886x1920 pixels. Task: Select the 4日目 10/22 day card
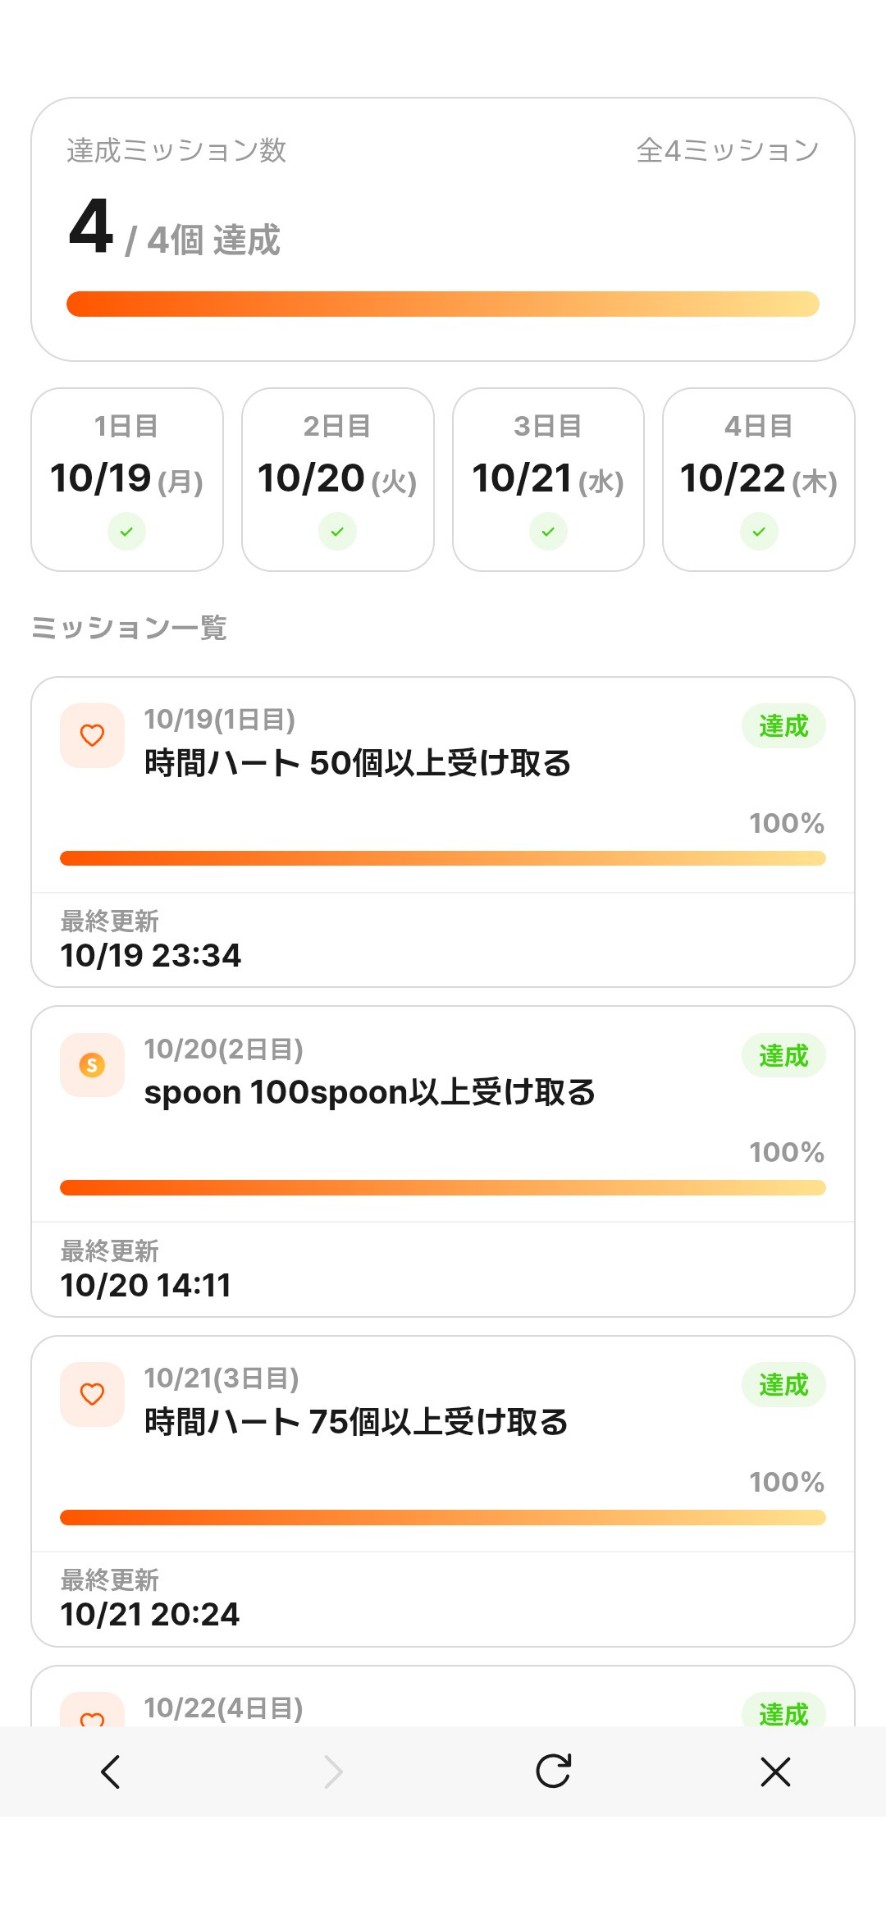(759, 479)
